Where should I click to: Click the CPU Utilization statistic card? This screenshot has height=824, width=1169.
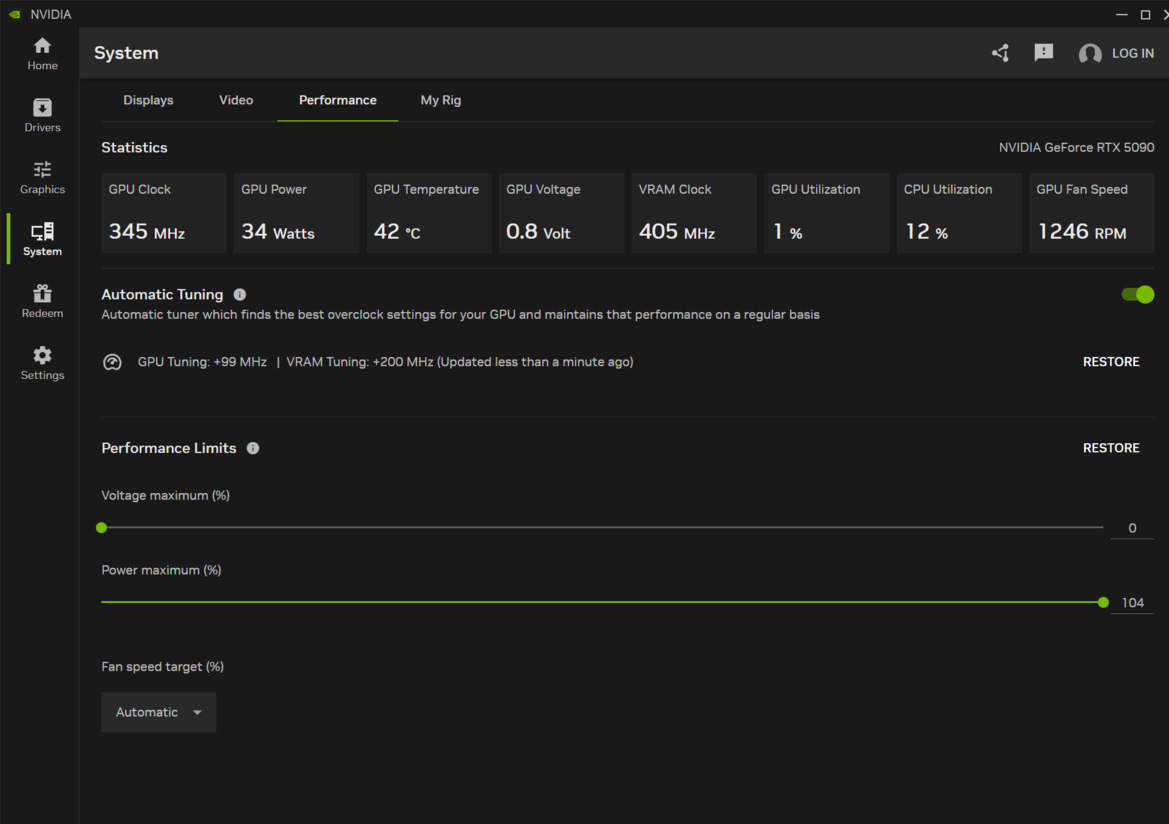[x=960, y=213]
